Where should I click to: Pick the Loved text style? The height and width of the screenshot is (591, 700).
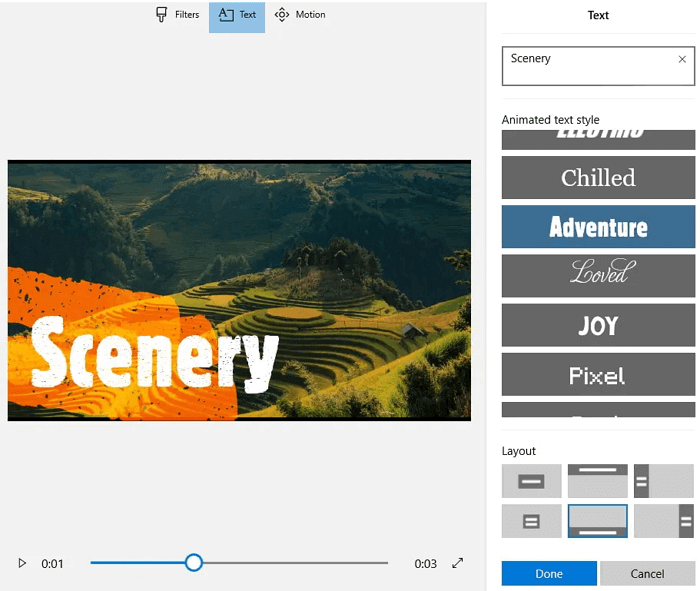pos(598,275)
